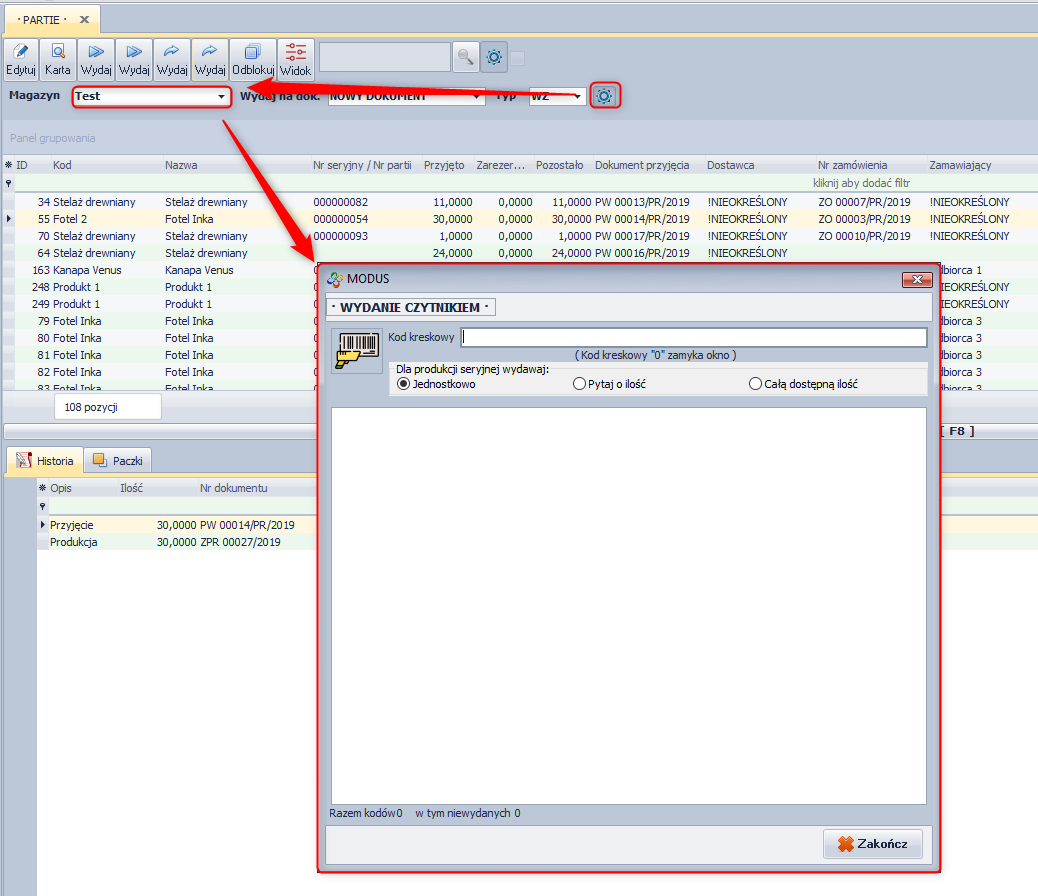The image size is (1038, 896).
Task: Open the Karta record view
Action: coord(58,59)
